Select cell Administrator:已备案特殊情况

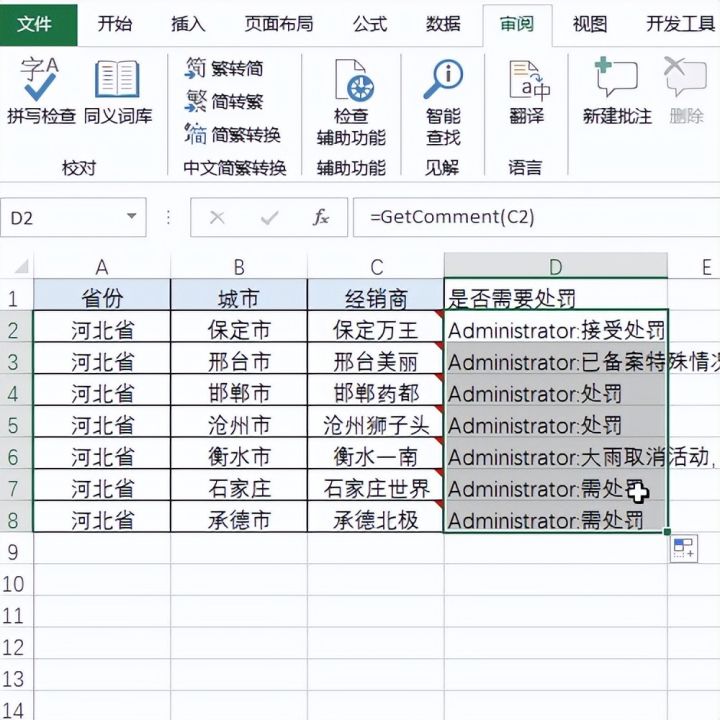[x=556, y=358]
